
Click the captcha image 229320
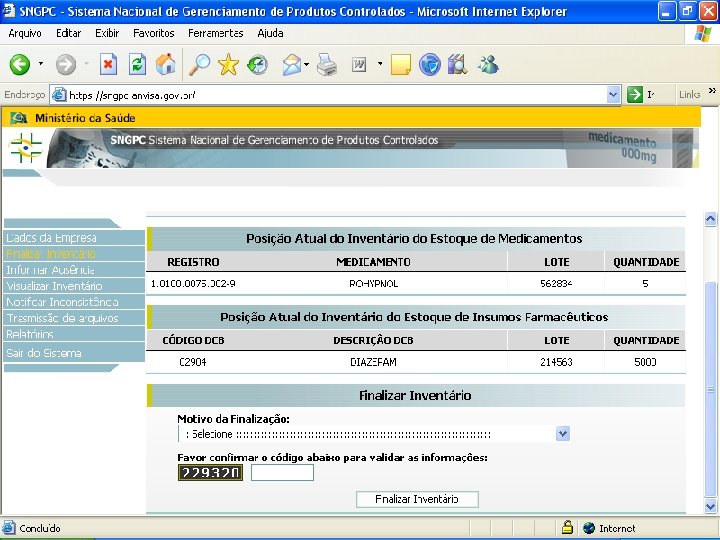point(210,472)
